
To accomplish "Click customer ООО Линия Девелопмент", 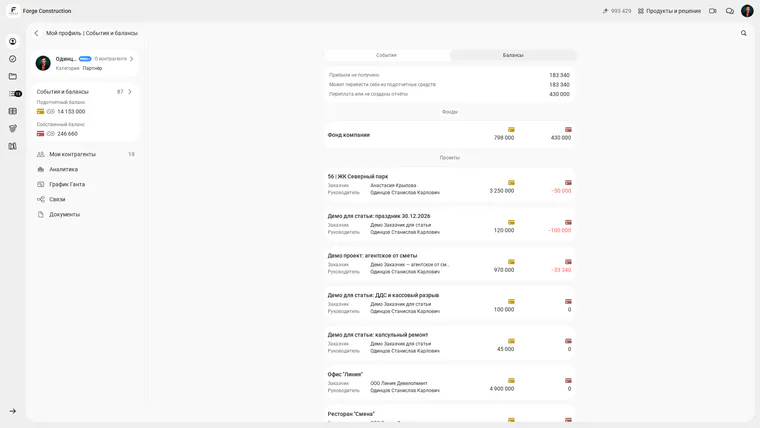I will tap(399, 383).
